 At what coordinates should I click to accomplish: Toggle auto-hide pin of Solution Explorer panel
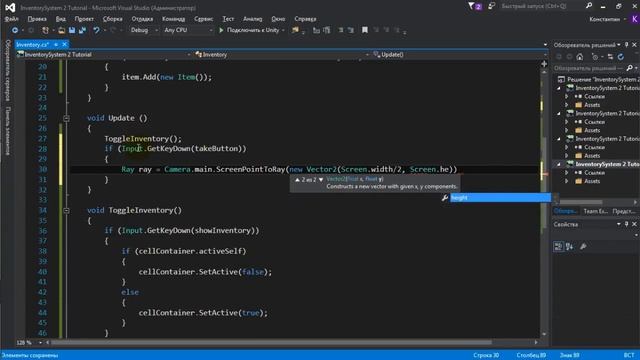click(627, 44)
